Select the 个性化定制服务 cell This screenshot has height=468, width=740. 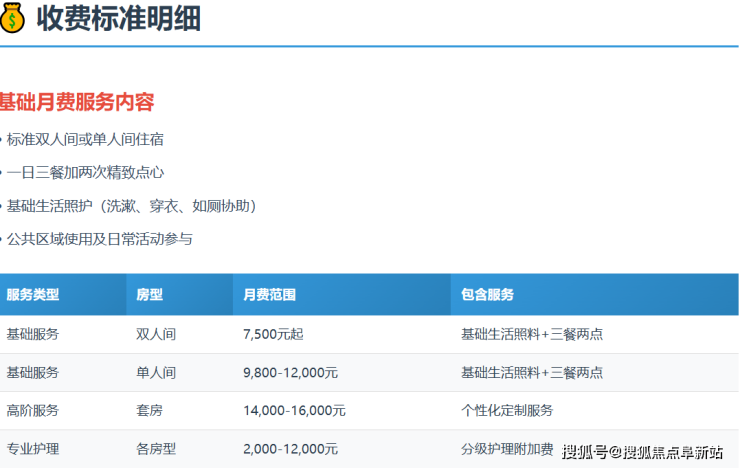(507, 410)
